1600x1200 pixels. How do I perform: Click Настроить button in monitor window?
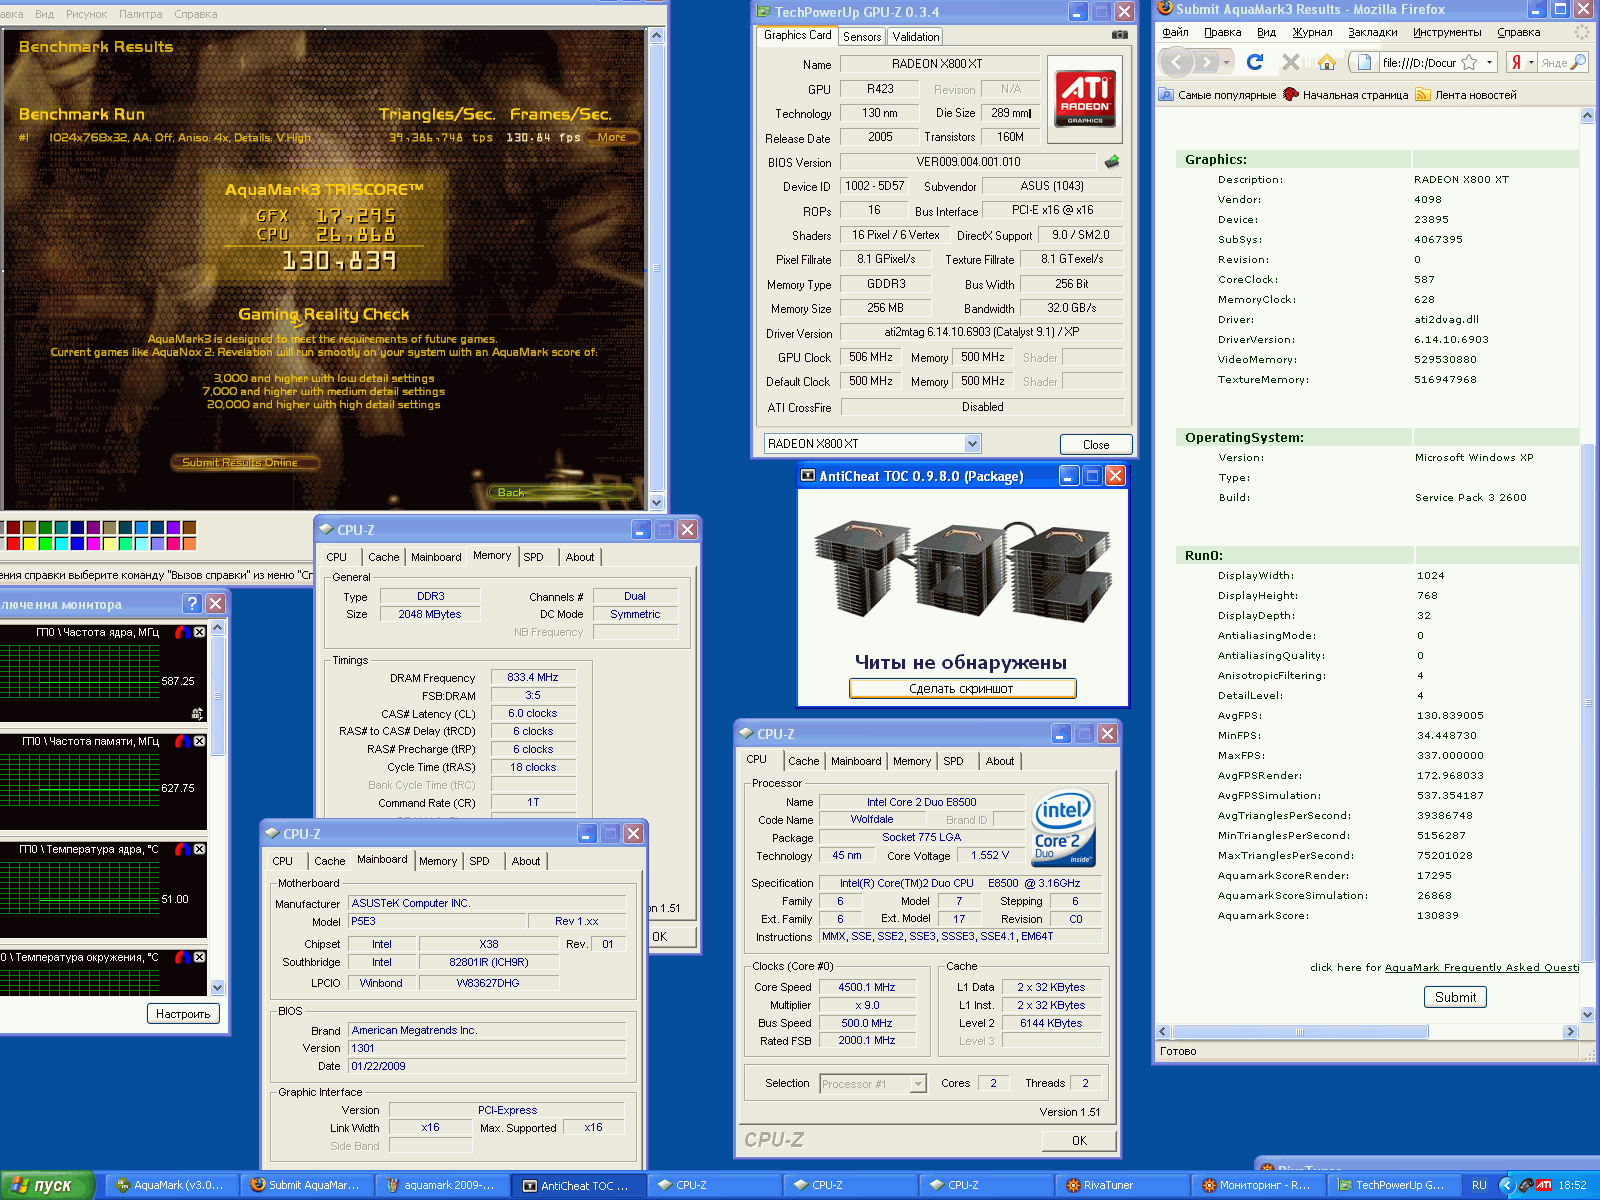click(183, 1014)
